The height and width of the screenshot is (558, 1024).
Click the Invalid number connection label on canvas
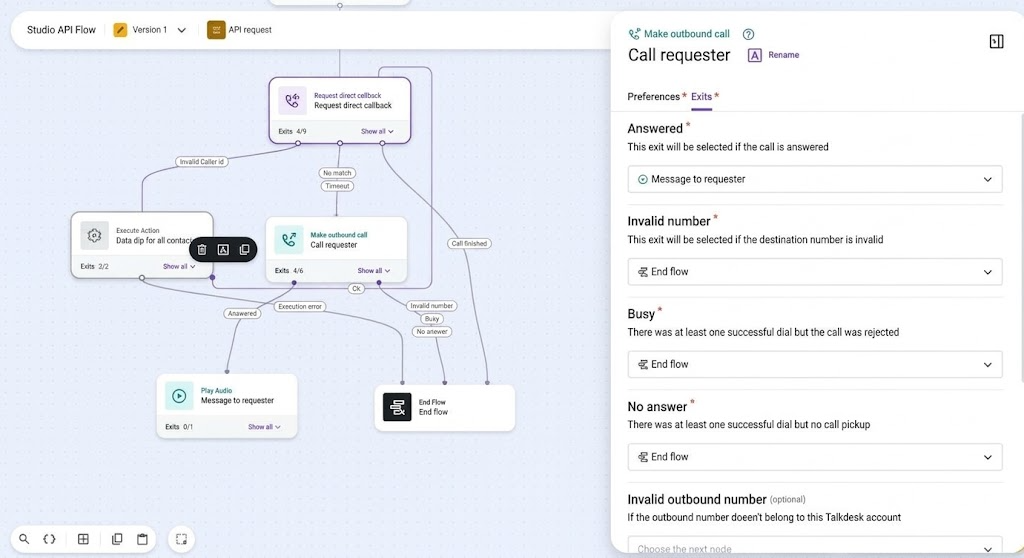tap(431, 306)
